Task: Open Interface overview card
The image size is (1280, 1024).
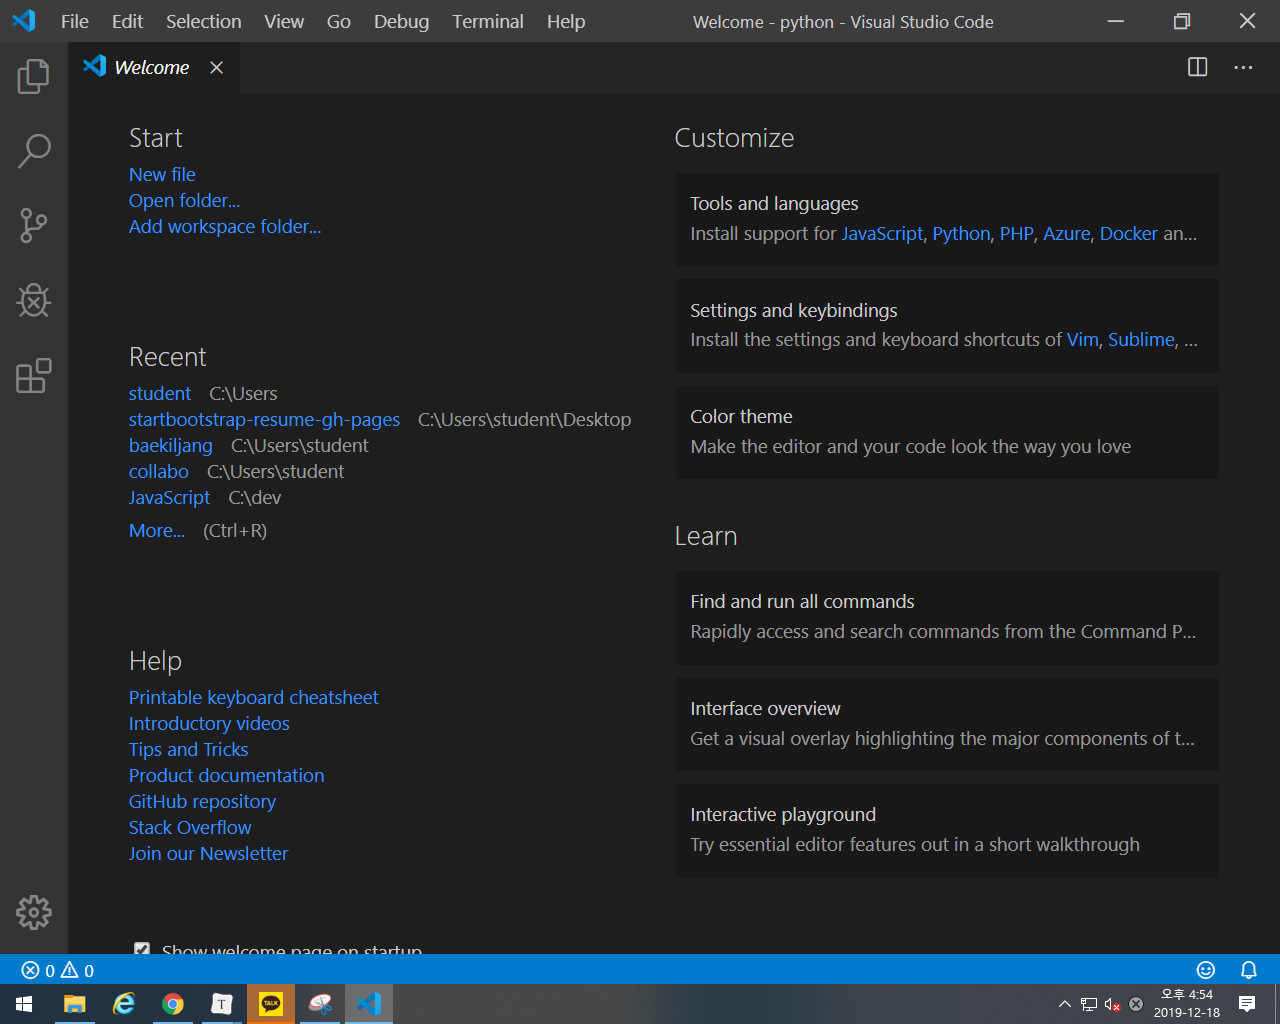Action: pos(947,724)
